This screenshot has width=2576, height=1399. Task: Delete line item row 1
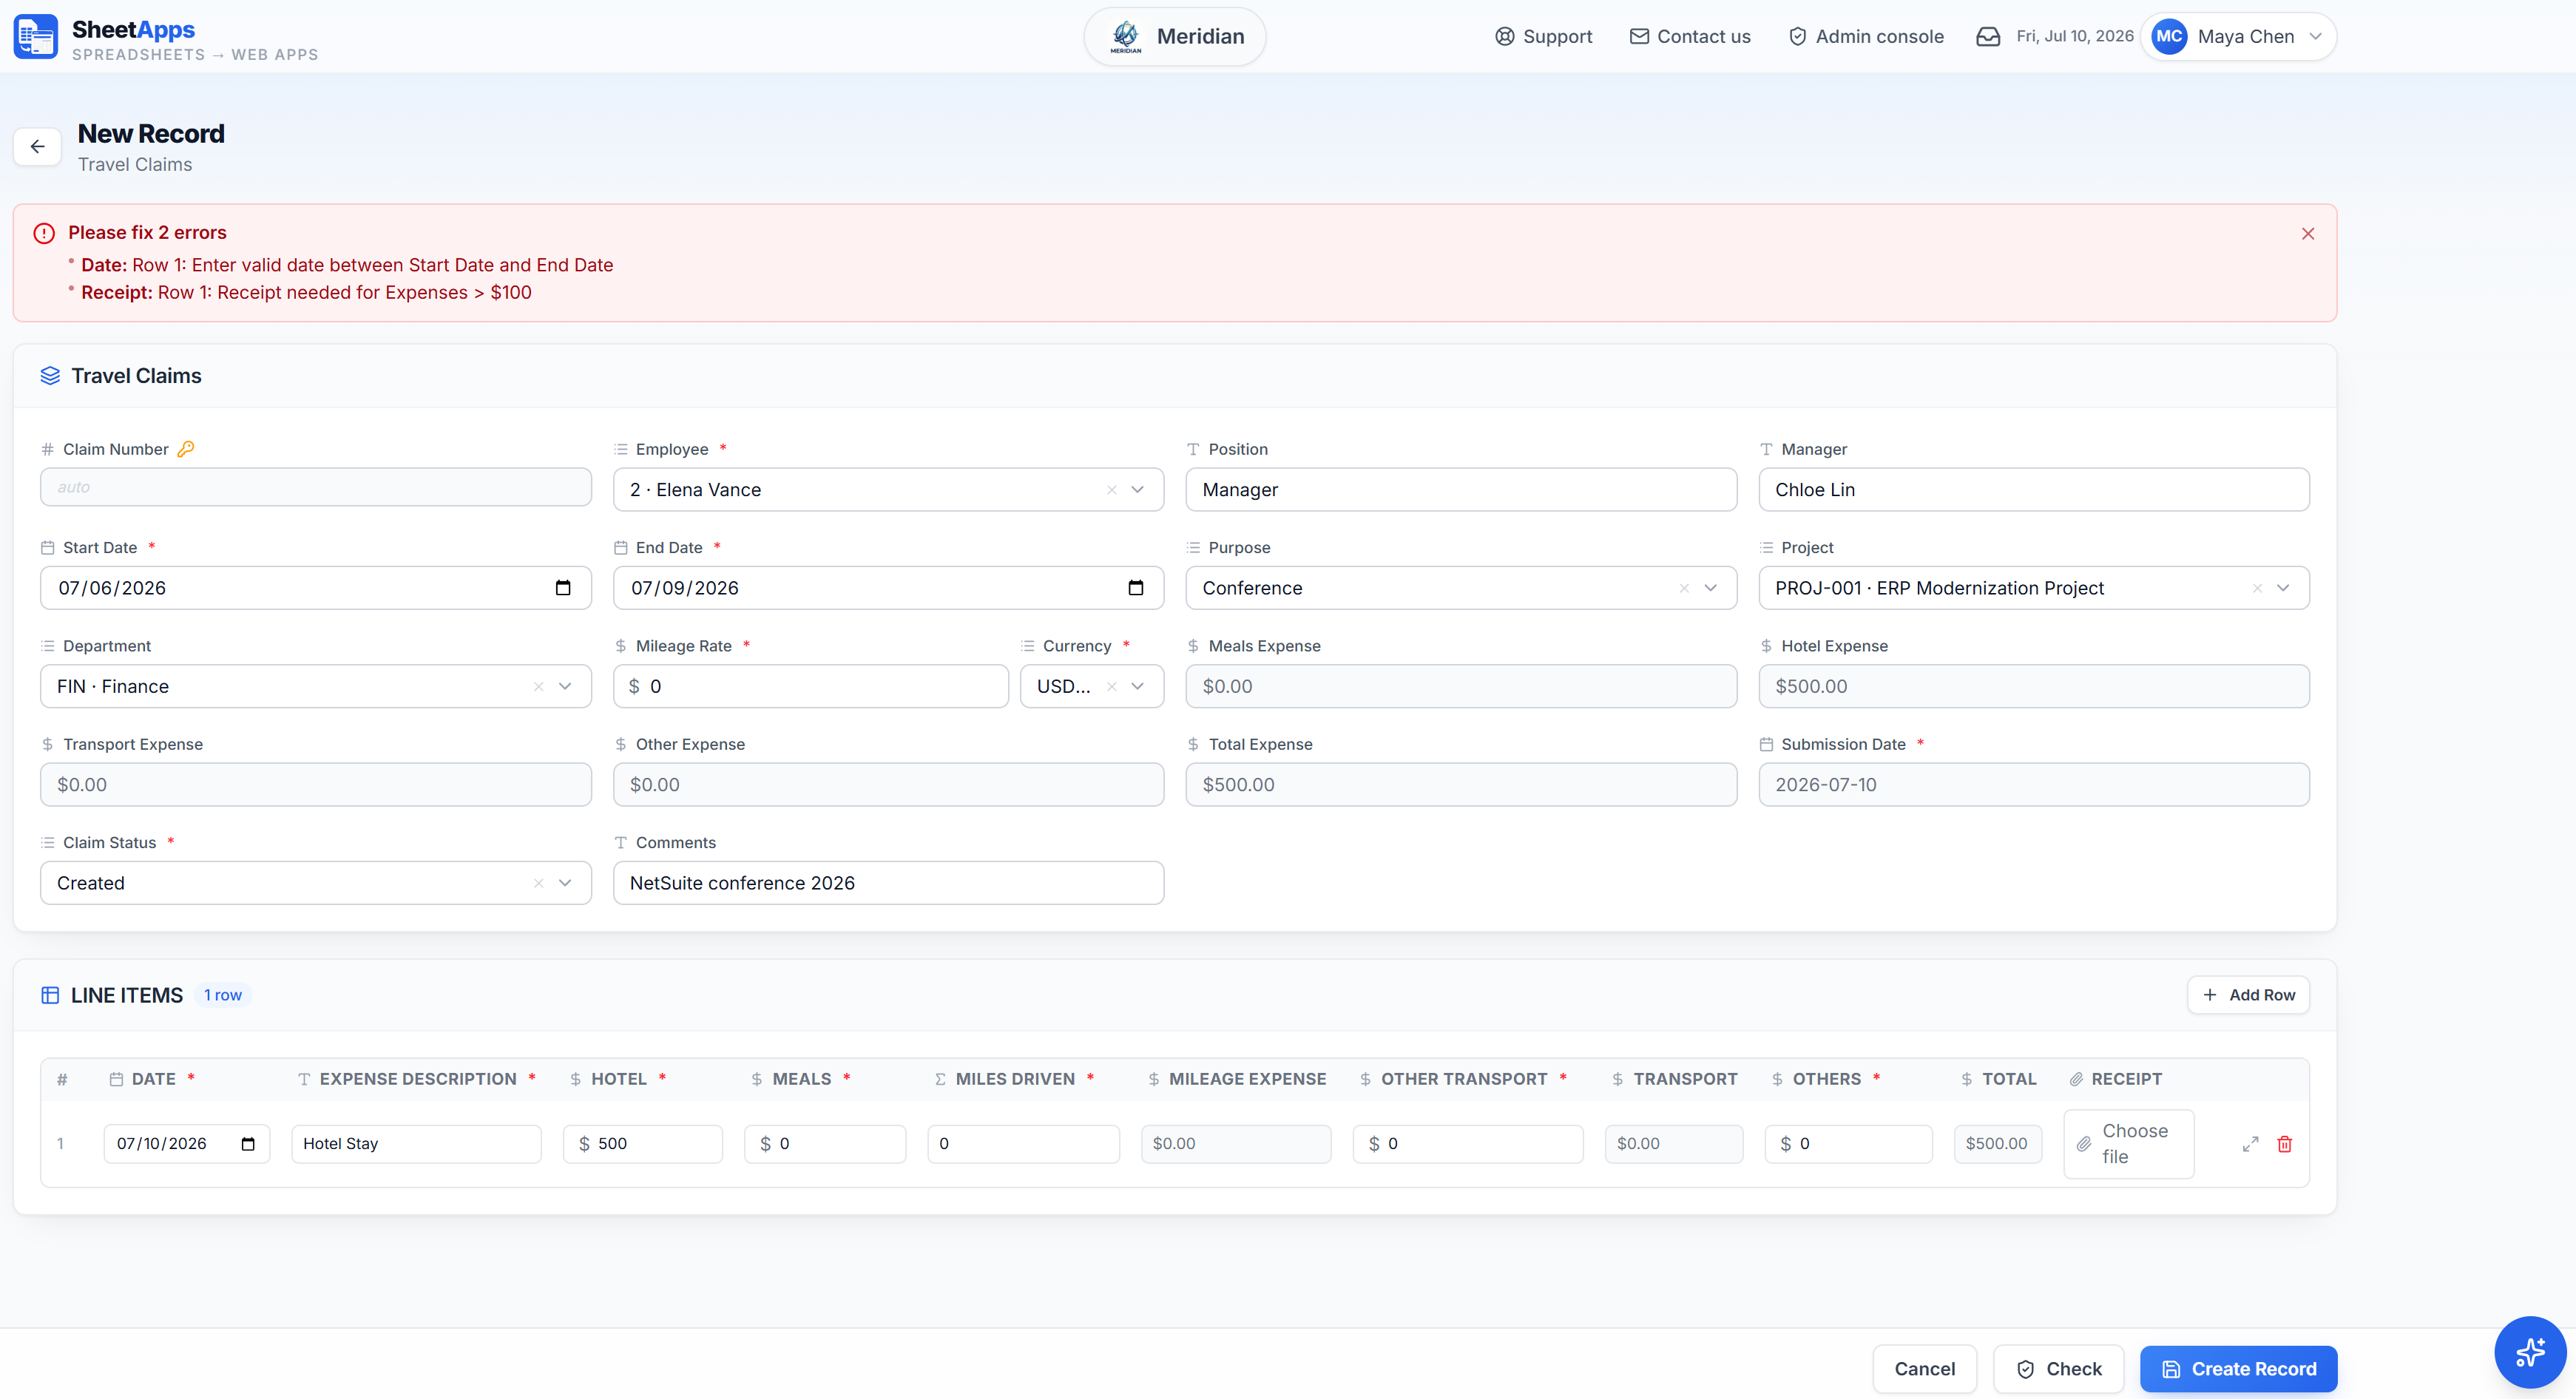2284,1144
